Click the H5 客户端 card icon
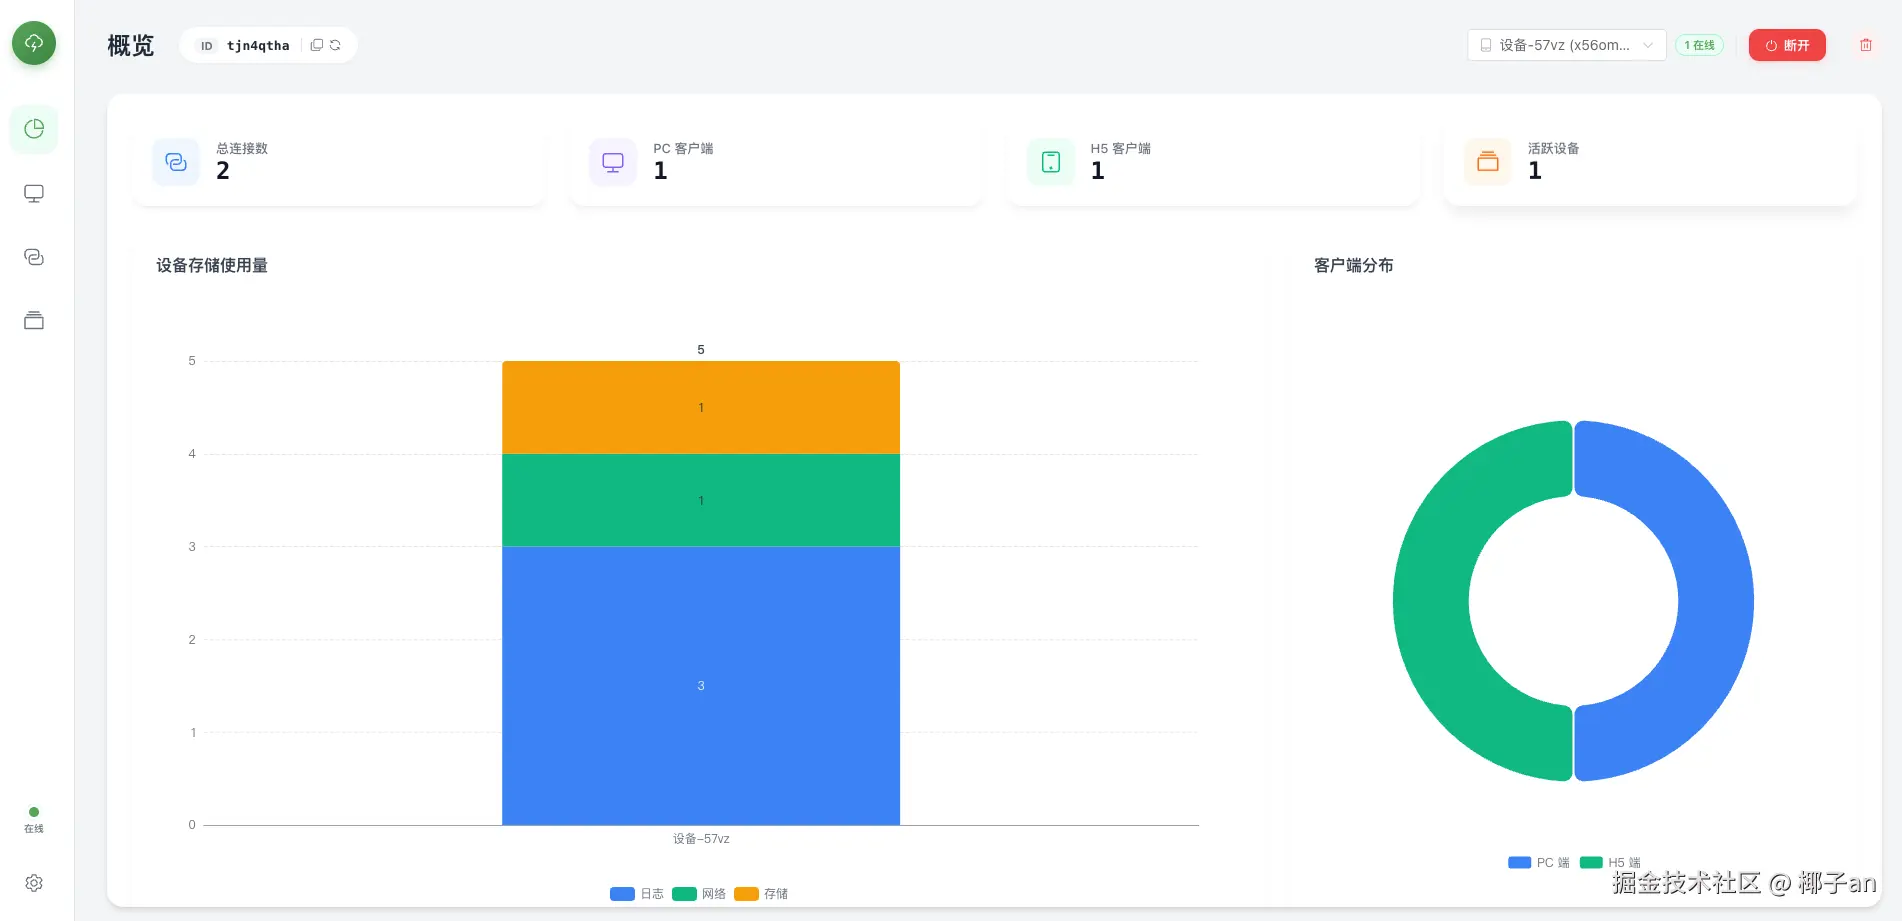Screen dimensions: 1902x921 pos(1051,162)
